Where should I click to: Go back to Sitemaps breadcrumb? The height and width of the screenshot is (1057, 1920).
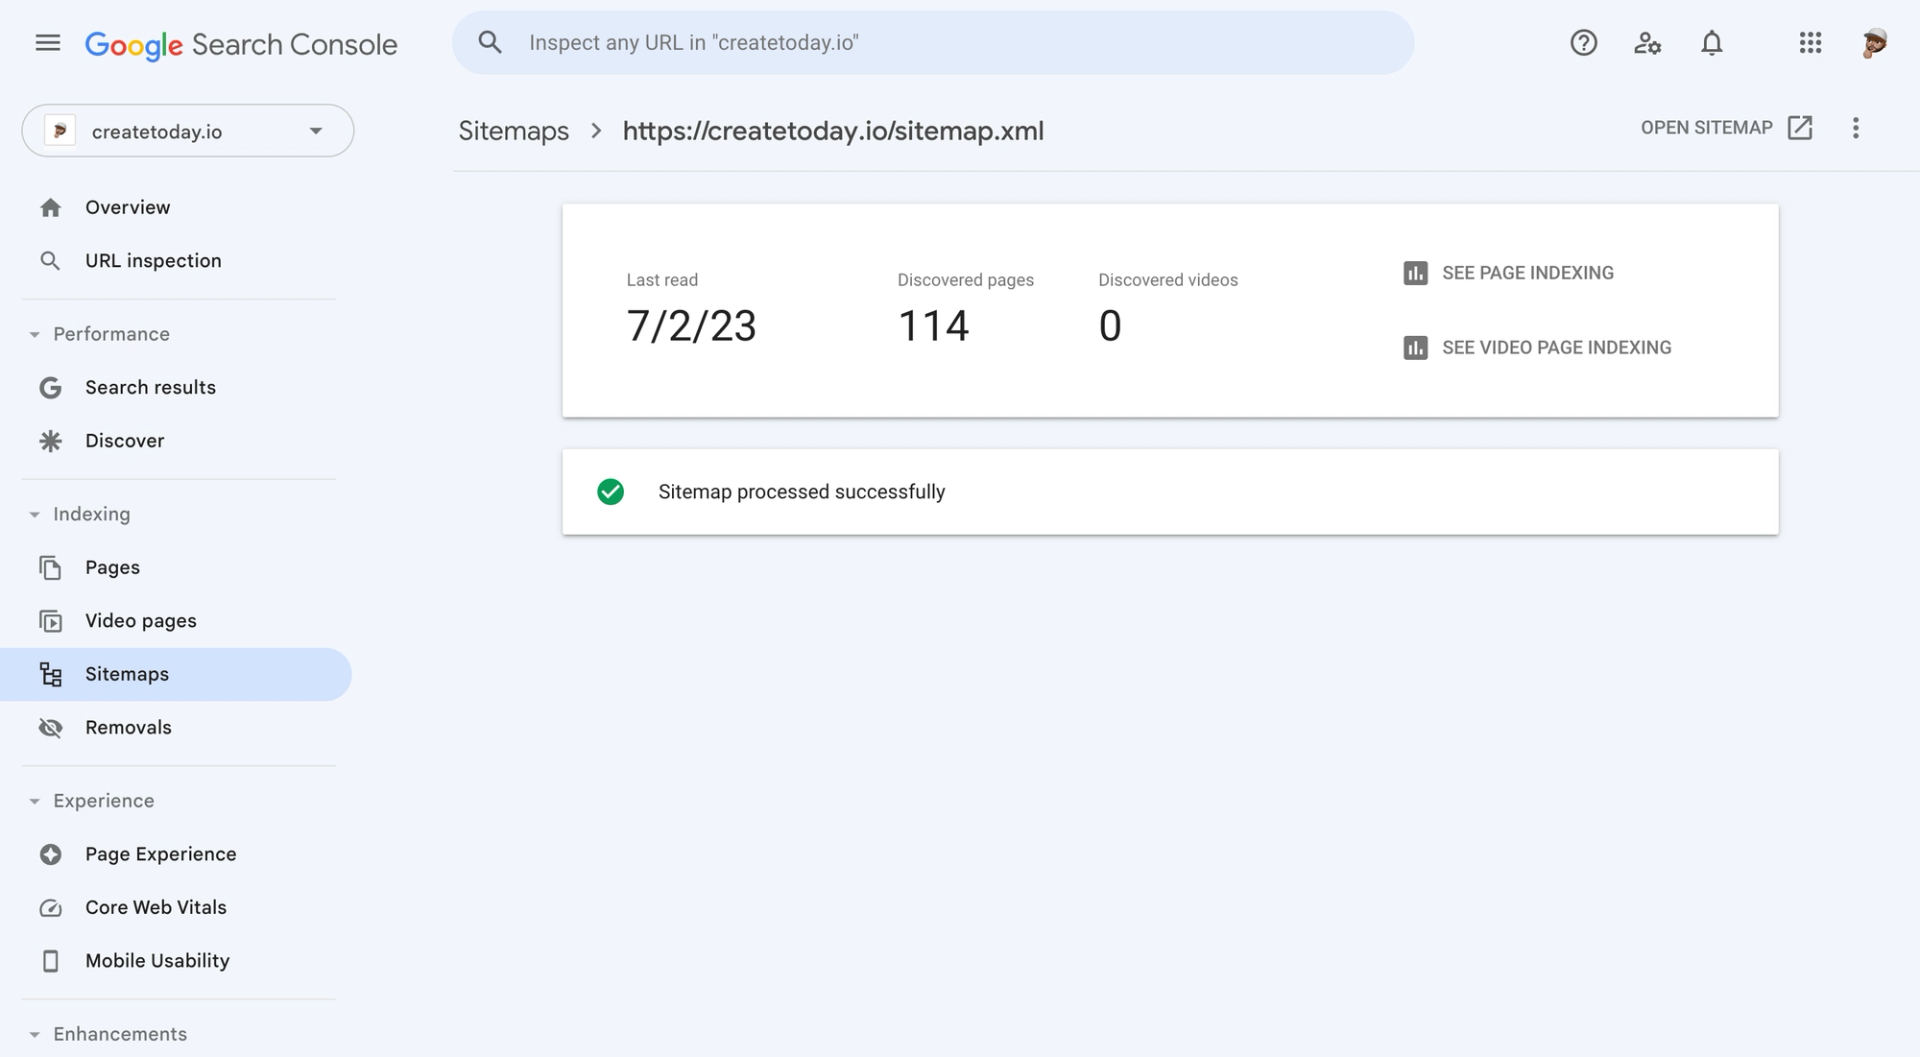(x=513, y=131)
